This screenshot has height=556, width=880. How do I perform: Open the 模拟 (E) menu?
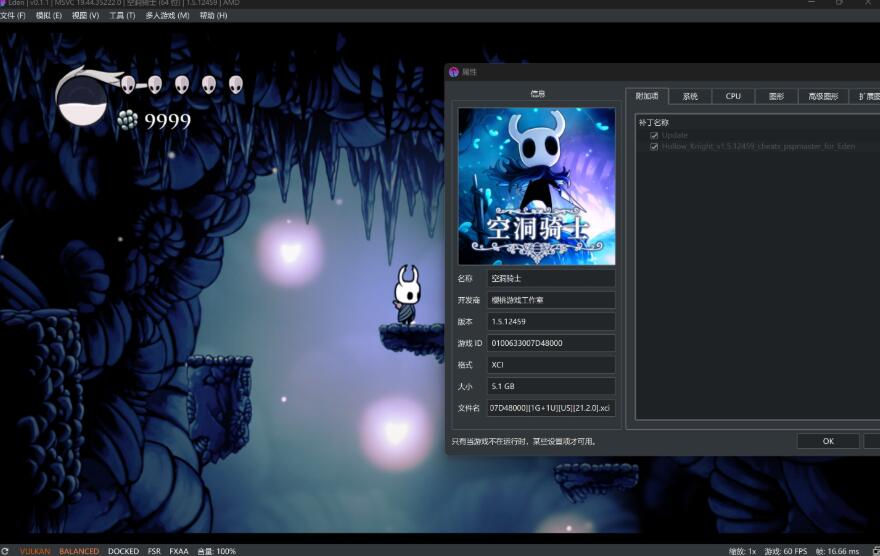pos(48,15)
